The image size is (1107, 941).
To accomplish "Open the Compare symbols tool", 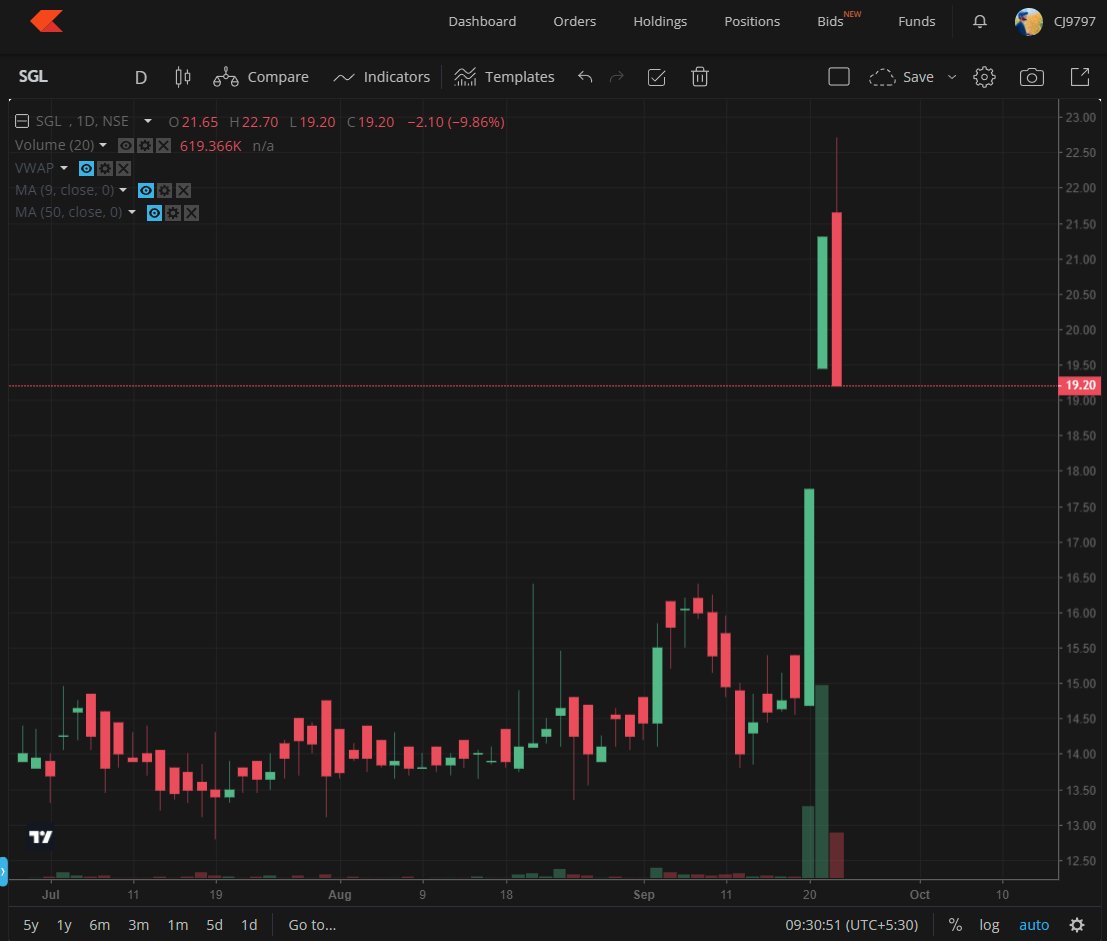I will click(x=261, y=76).
